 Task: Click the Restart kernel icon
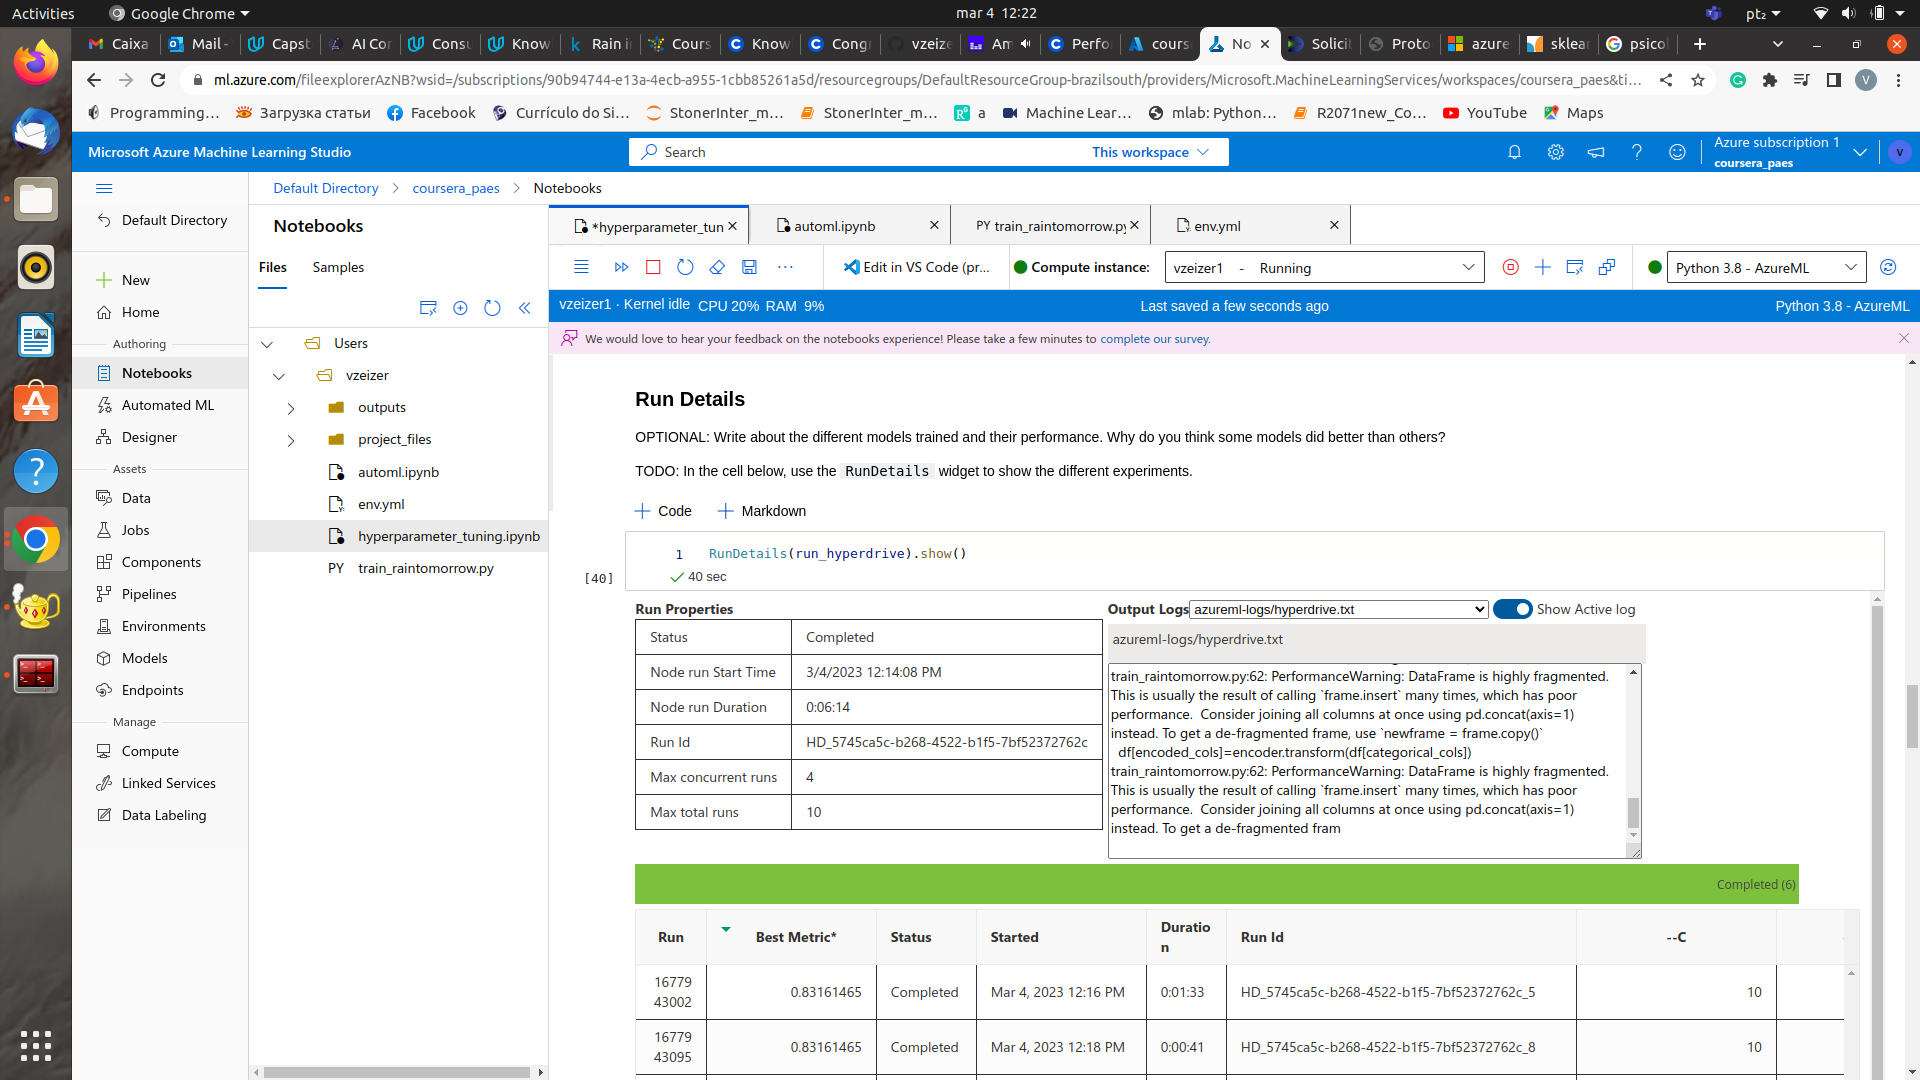point(685,267)
